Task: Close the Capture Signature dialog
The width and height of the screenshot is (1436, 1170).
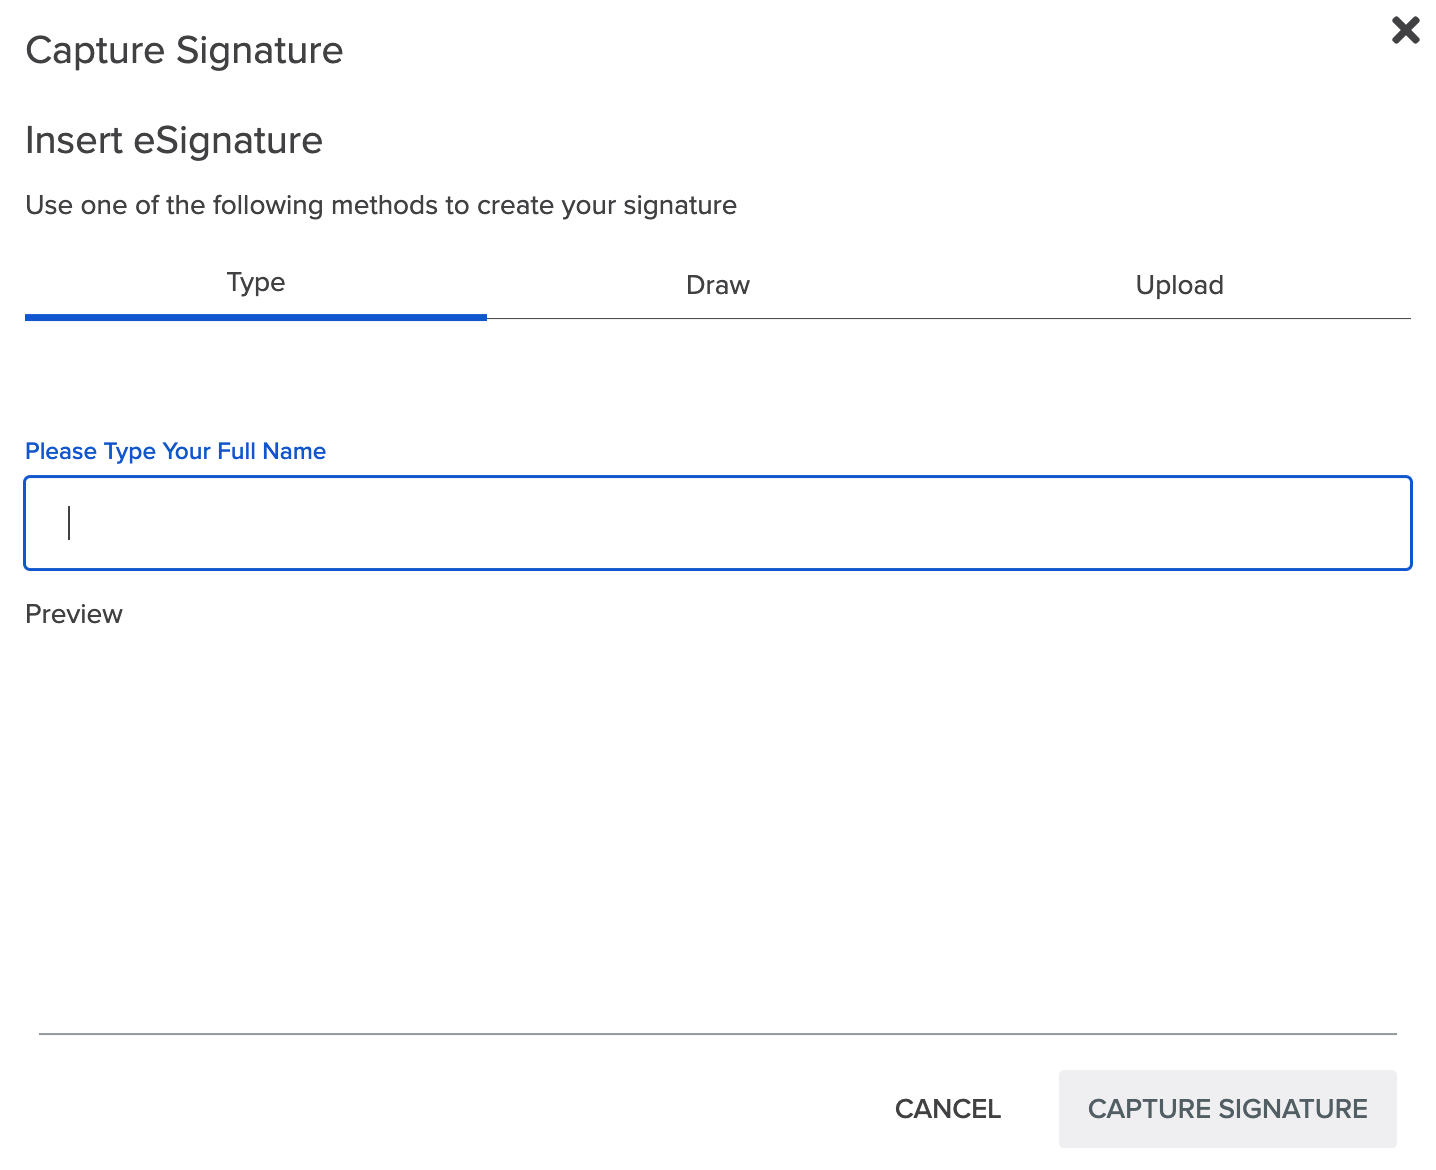Action: (1405, 31)
